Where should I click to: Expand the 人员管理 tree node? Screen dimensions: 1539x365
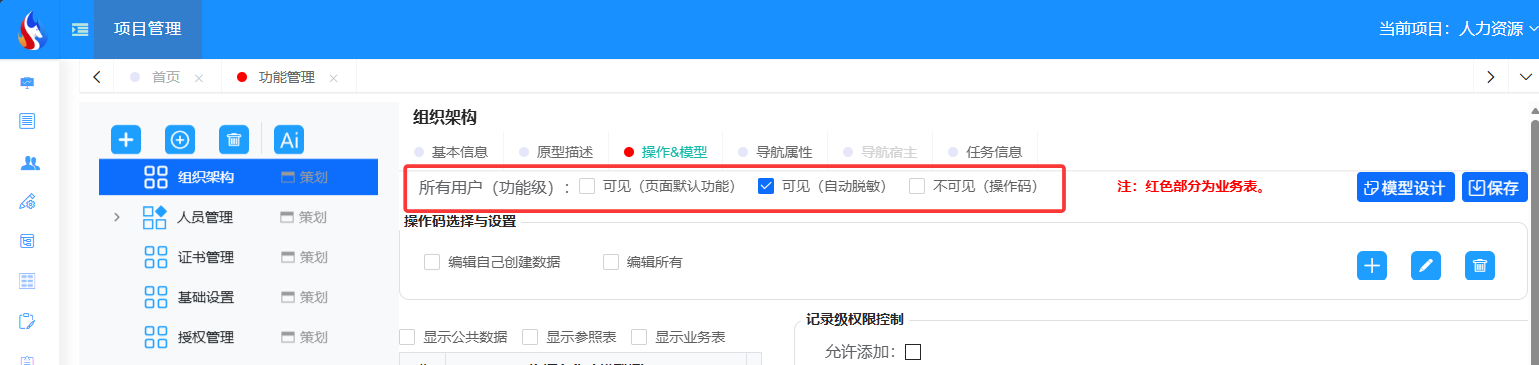116,217
